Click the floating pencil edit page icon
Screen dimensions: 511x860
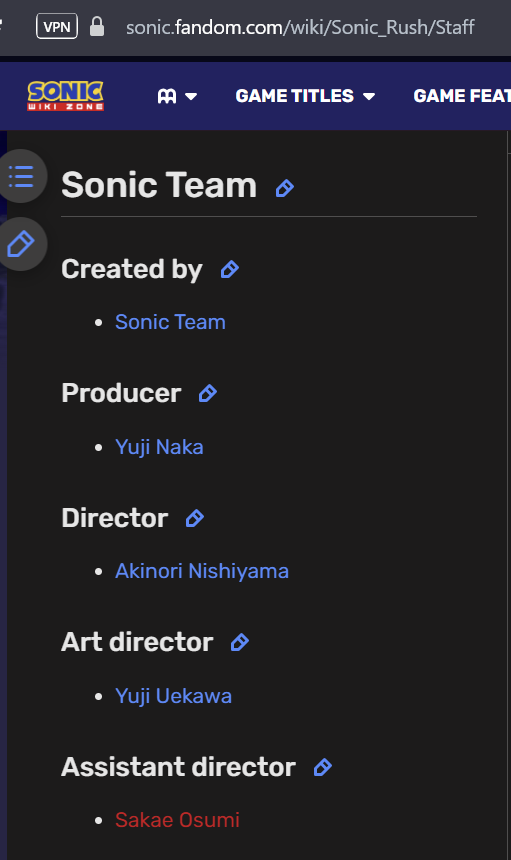21,244
